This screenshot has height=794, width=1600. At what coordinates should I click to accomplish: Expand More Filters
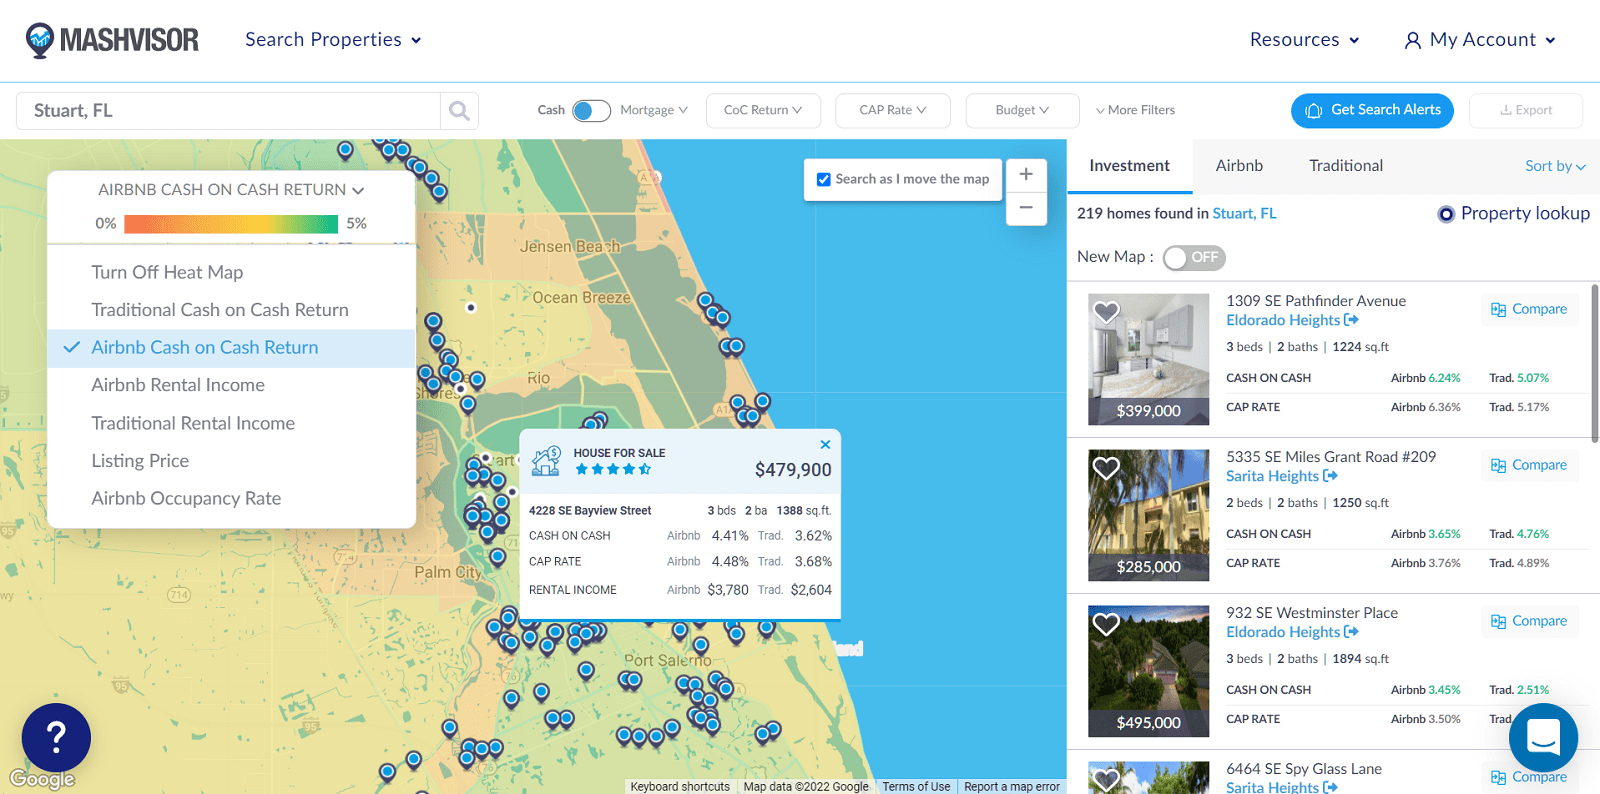click(1135, 110)
